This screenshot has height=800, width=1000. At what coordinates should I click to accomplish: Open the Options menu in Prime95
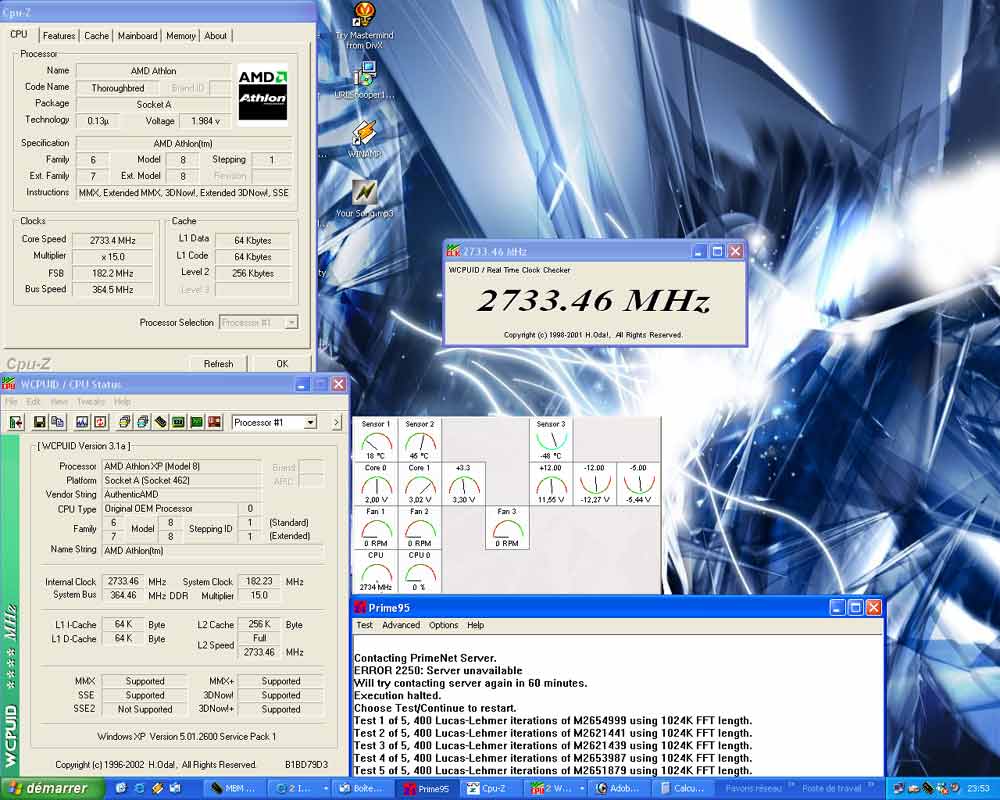443,625
